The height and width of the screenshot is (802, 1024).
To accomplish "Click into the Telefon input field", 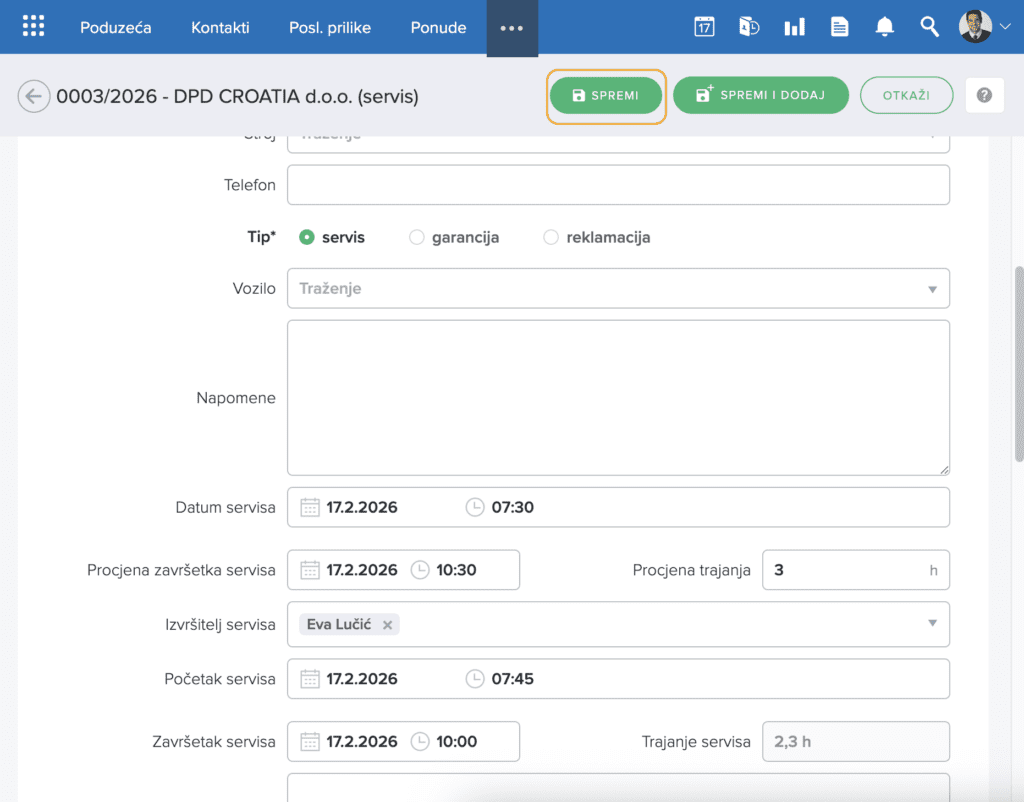I will tap(618, 185).
